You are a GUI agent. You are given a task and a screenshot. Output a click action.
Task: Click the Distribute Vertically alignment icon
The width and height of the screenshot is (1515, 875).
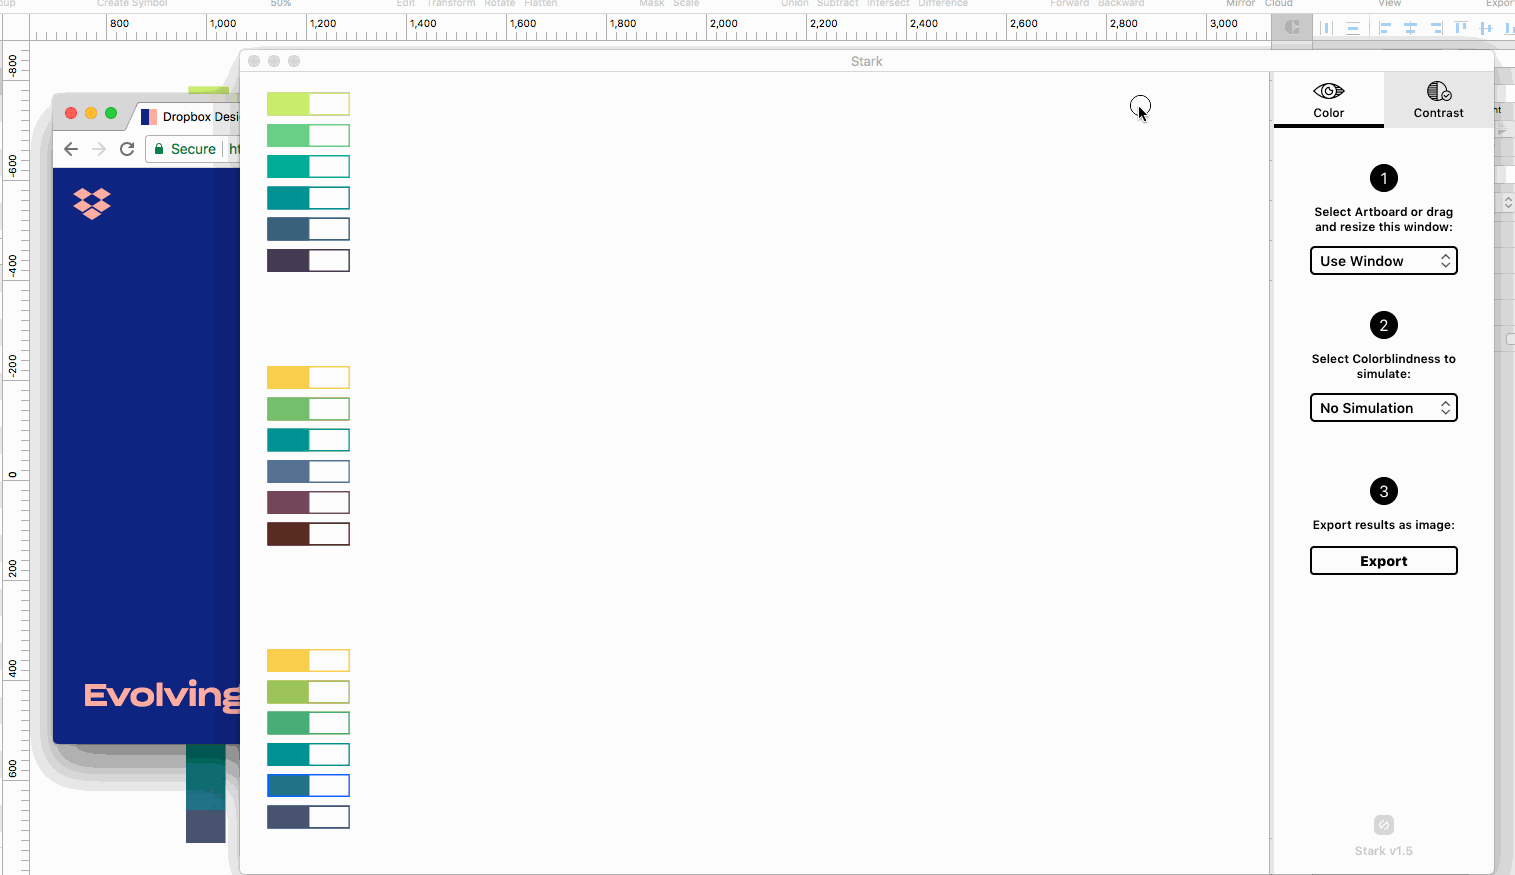1353,28
